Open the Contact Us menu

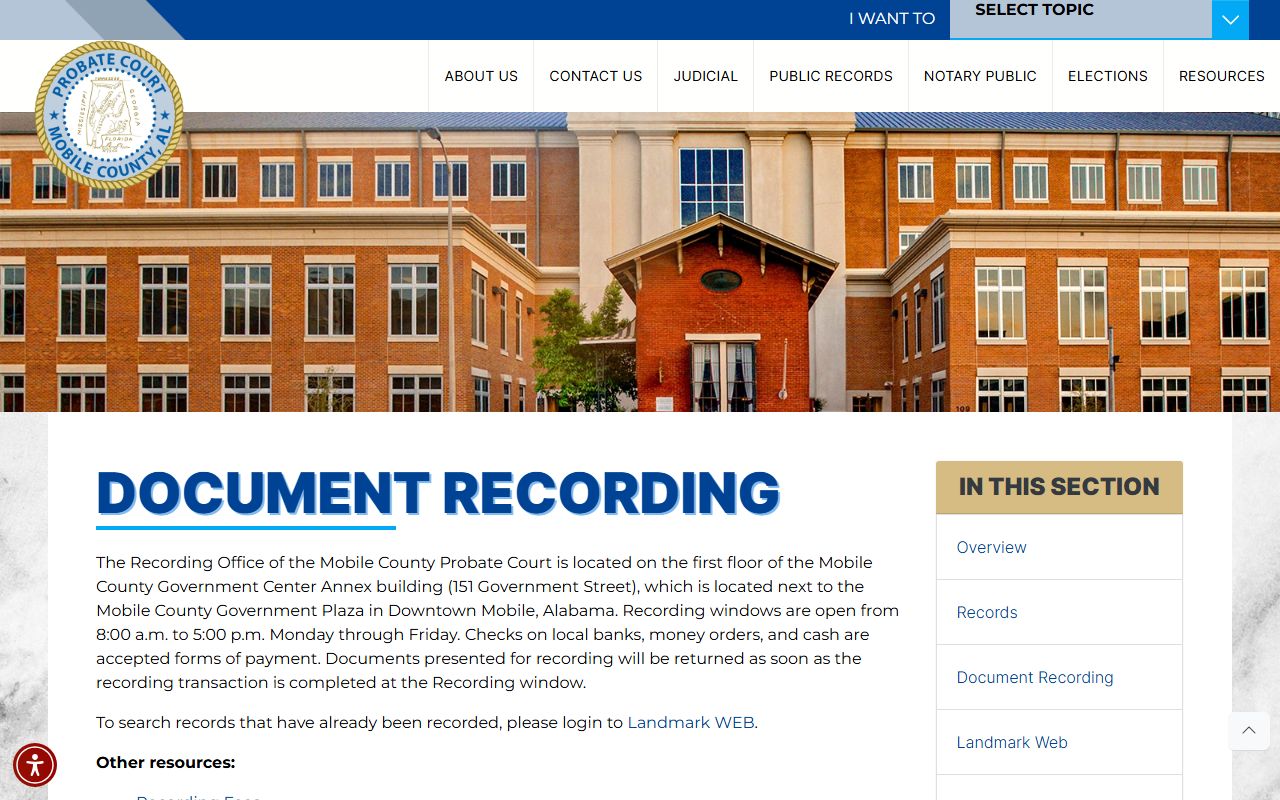(596, 76)
